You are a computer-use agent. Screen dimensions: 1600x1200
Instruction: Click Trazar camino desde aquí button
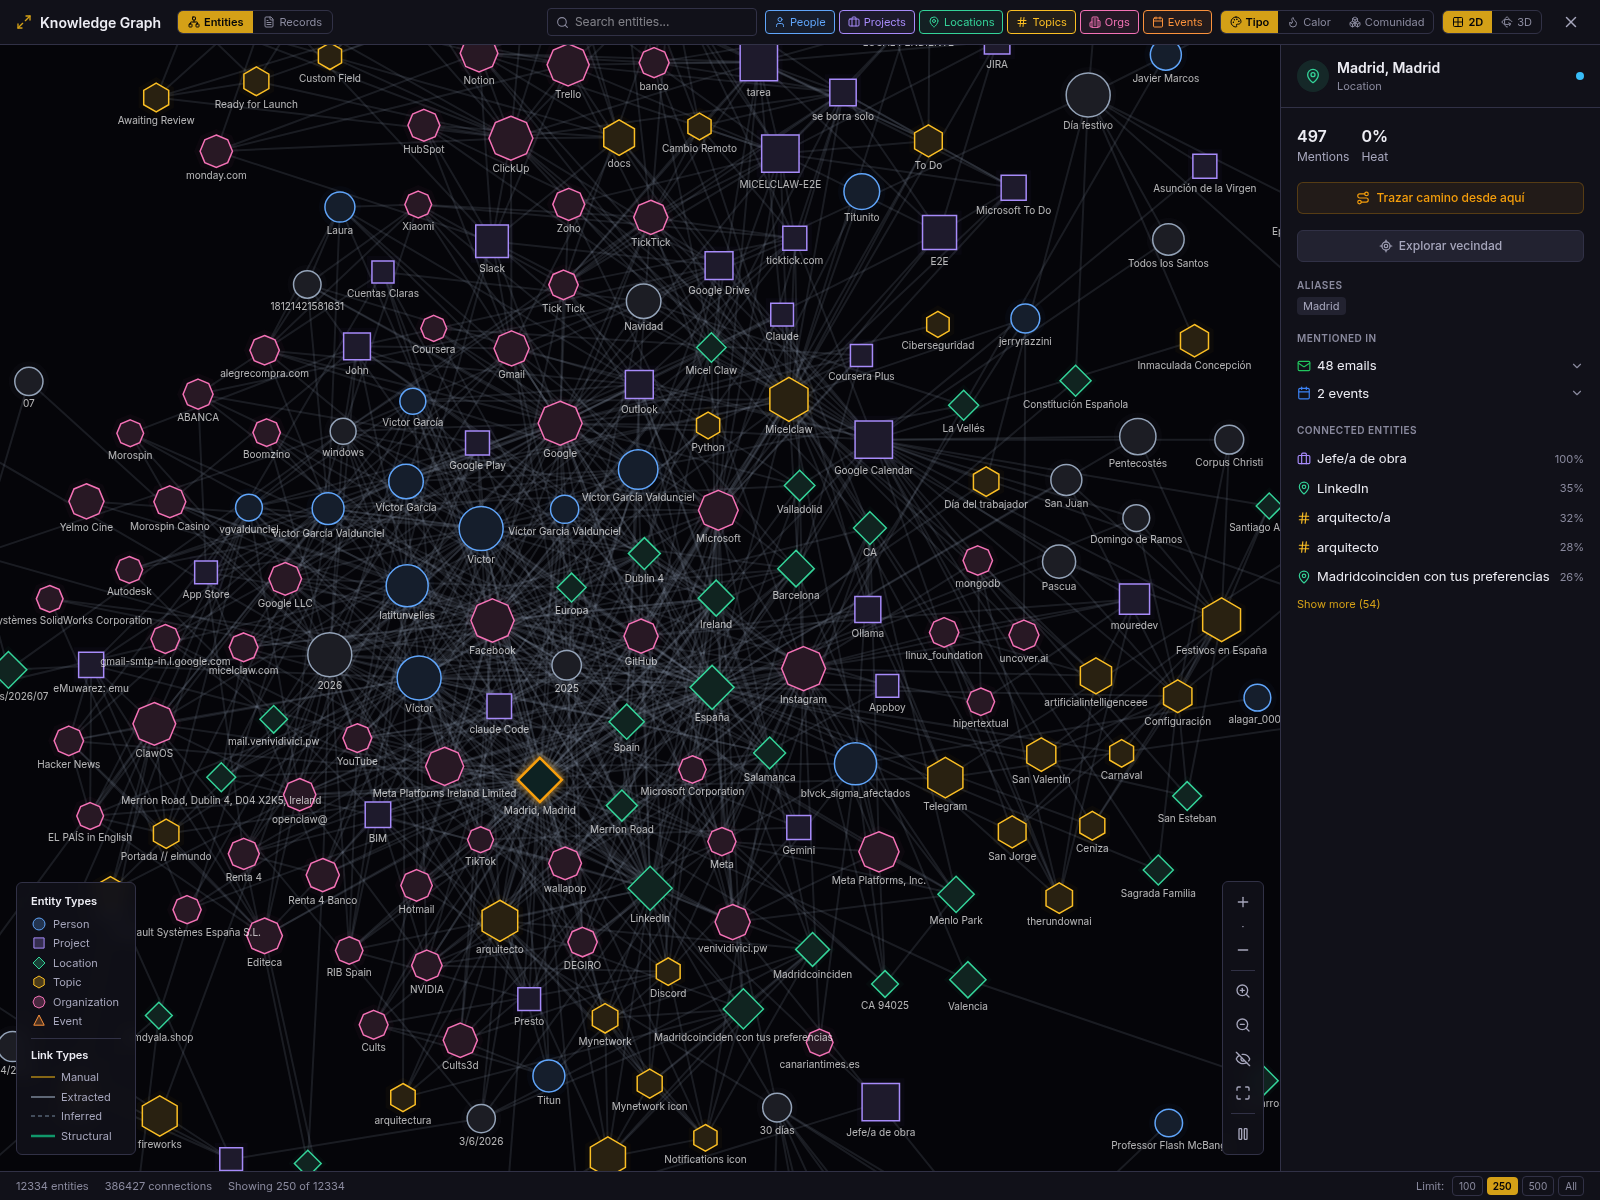click(1440, 198)
